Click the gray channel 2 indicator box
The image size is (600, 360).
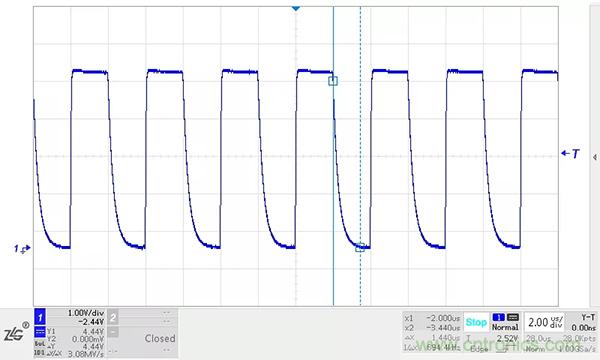click(112, 317)
